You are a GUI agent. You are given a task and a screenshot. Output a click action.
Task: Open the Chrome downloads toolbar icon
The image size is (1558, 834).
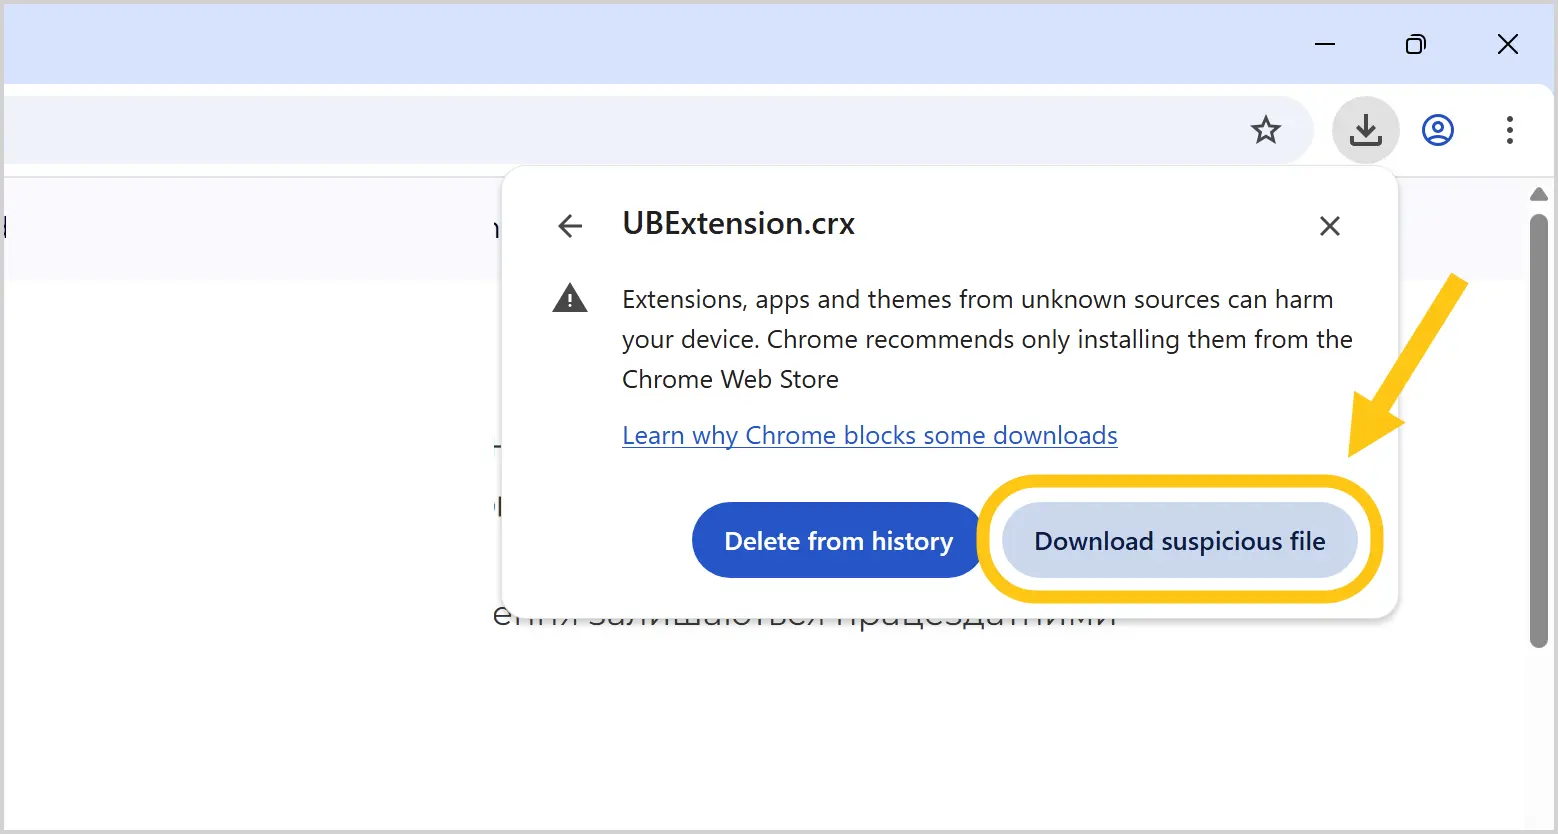[1365, 130]
